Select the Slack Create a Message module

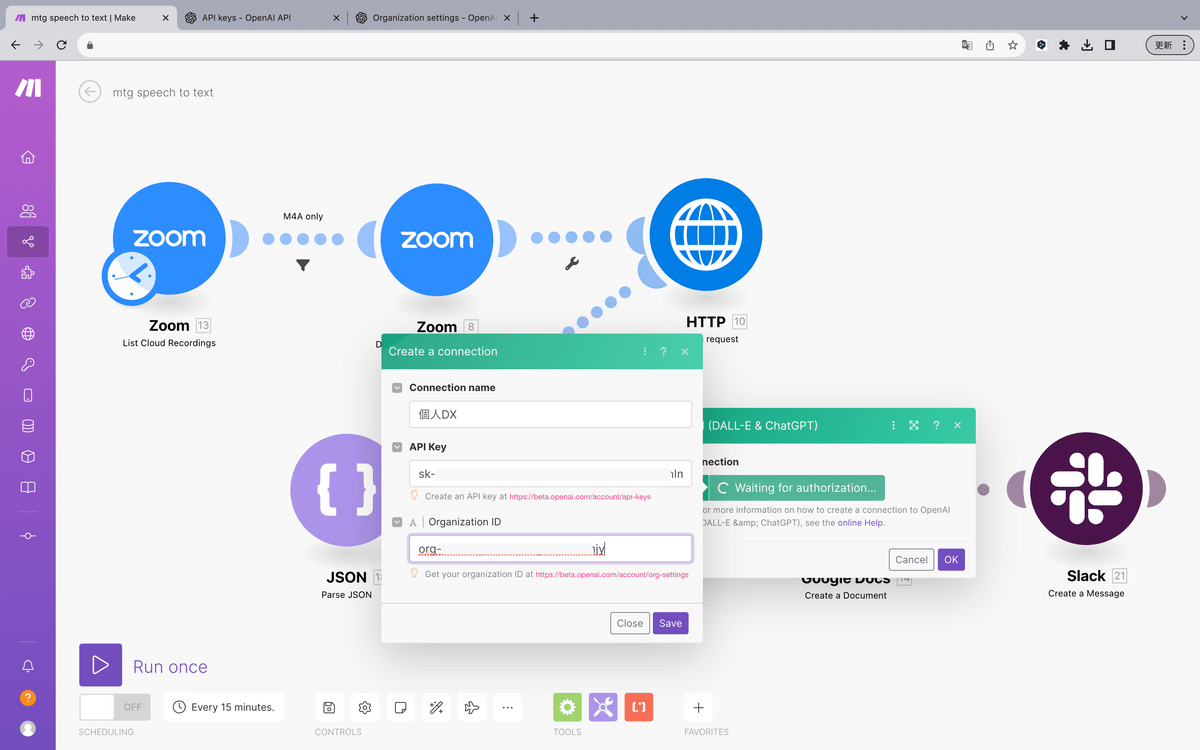[1086, 490]
